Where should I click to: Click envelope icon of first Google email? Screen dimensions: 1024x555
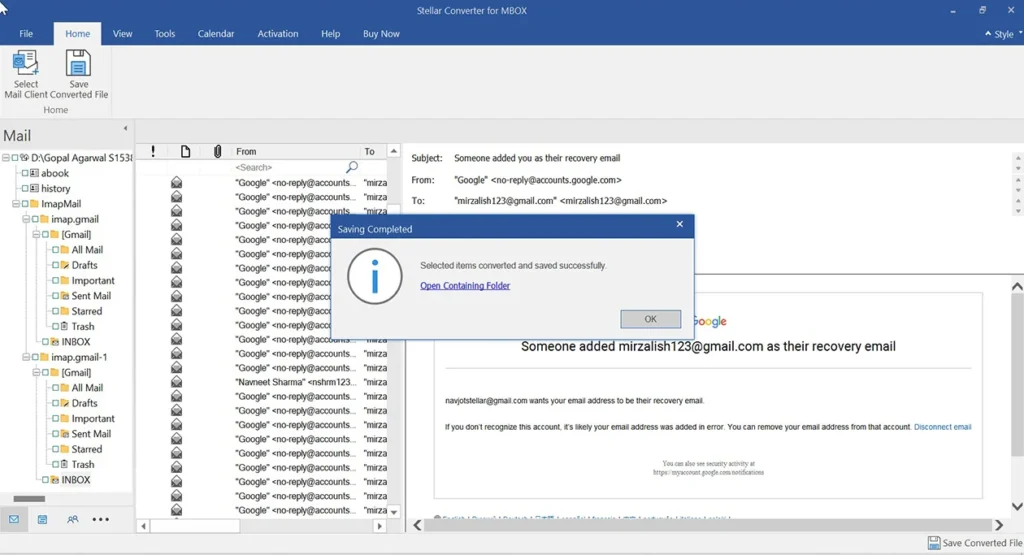pyautogui.click(x=176, y=182)
